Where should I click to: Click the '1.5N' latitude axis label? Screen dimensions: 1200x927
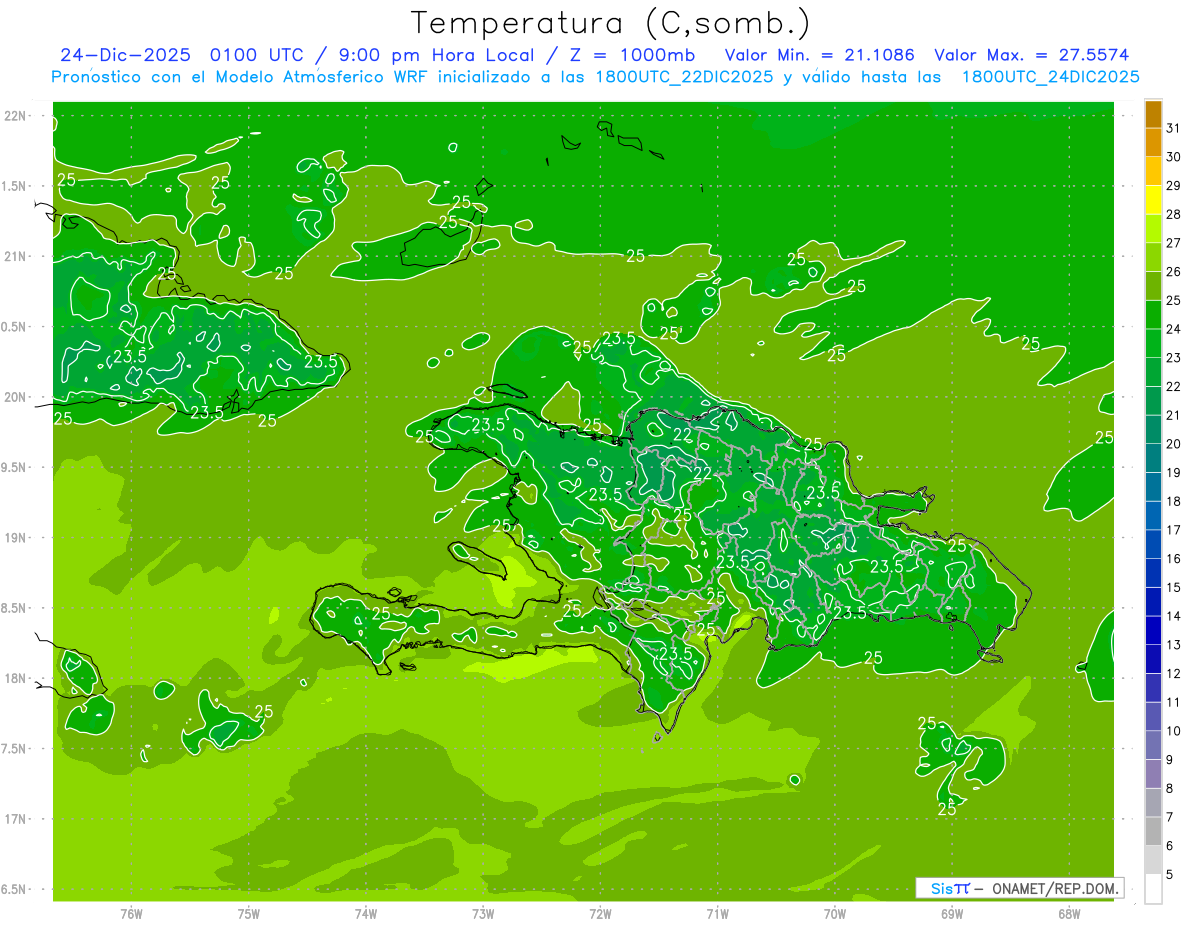pyautogui.click(x=14, y=186)
